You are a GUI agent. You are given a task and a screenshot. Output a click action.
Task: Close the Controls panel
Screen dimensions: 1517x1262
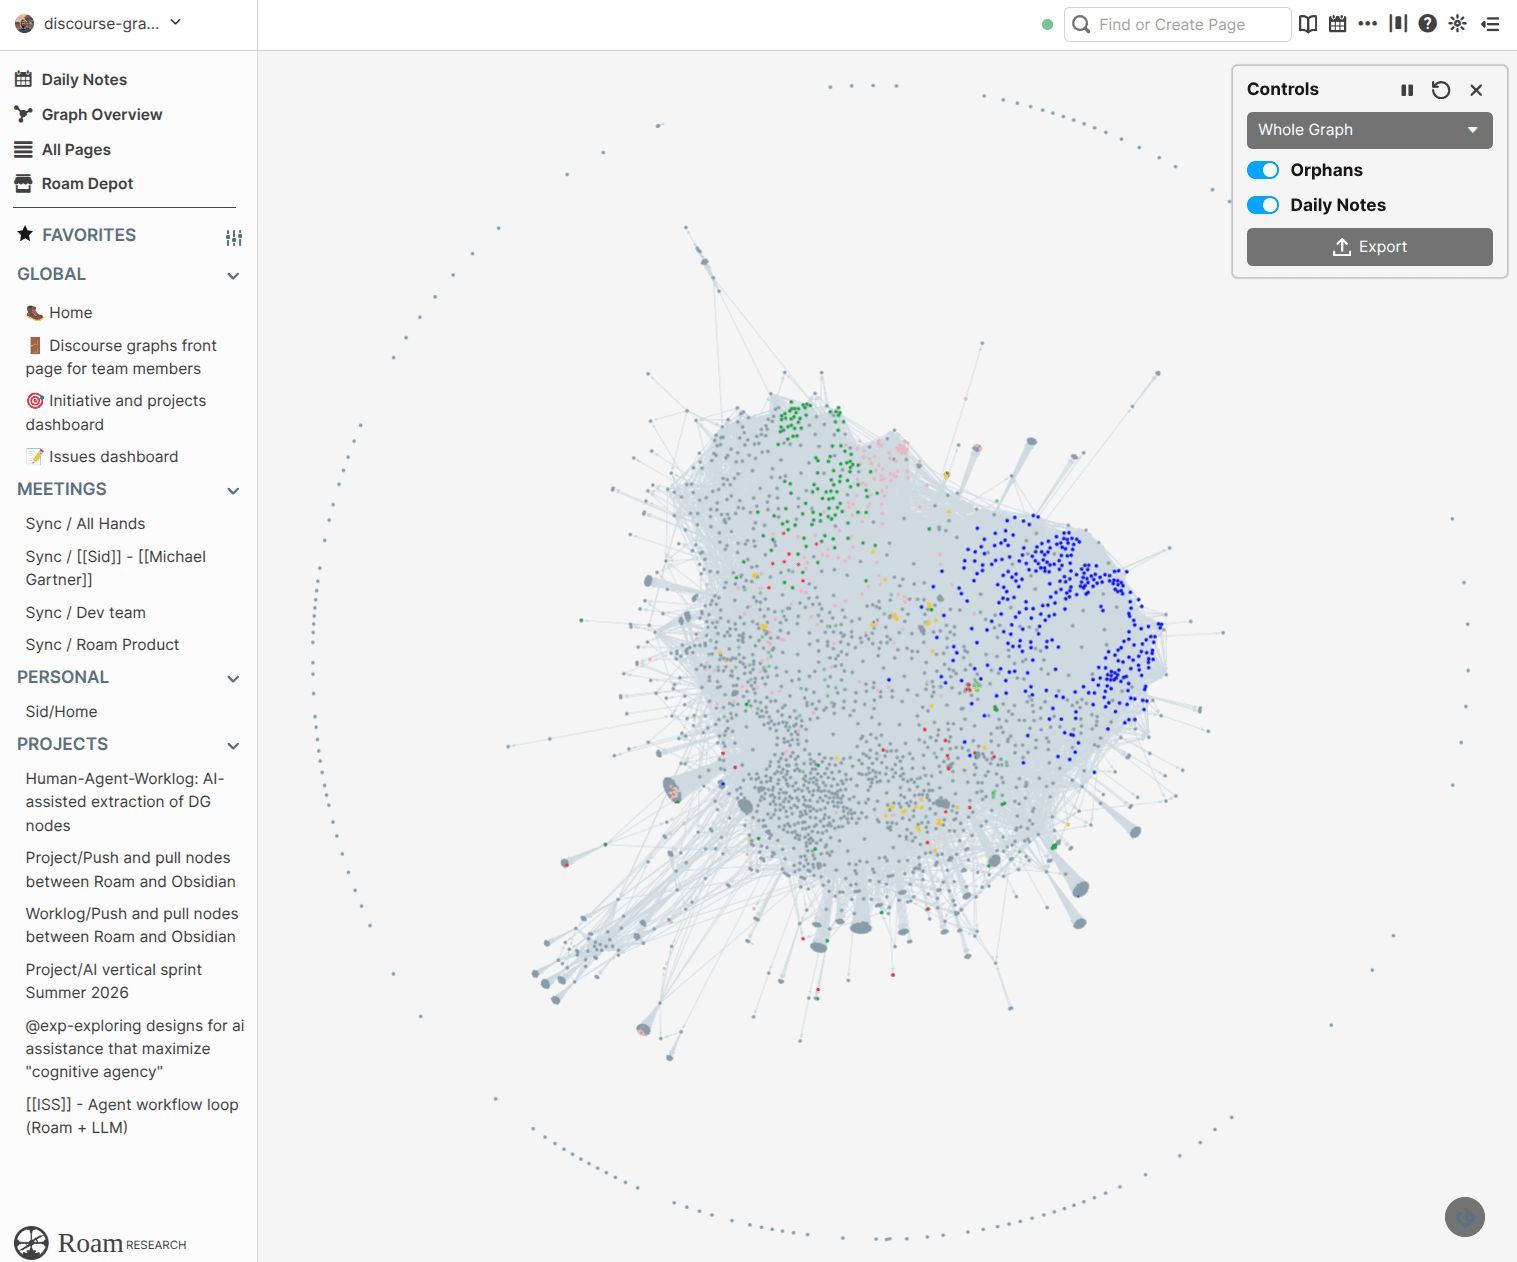pos(1476,90)
